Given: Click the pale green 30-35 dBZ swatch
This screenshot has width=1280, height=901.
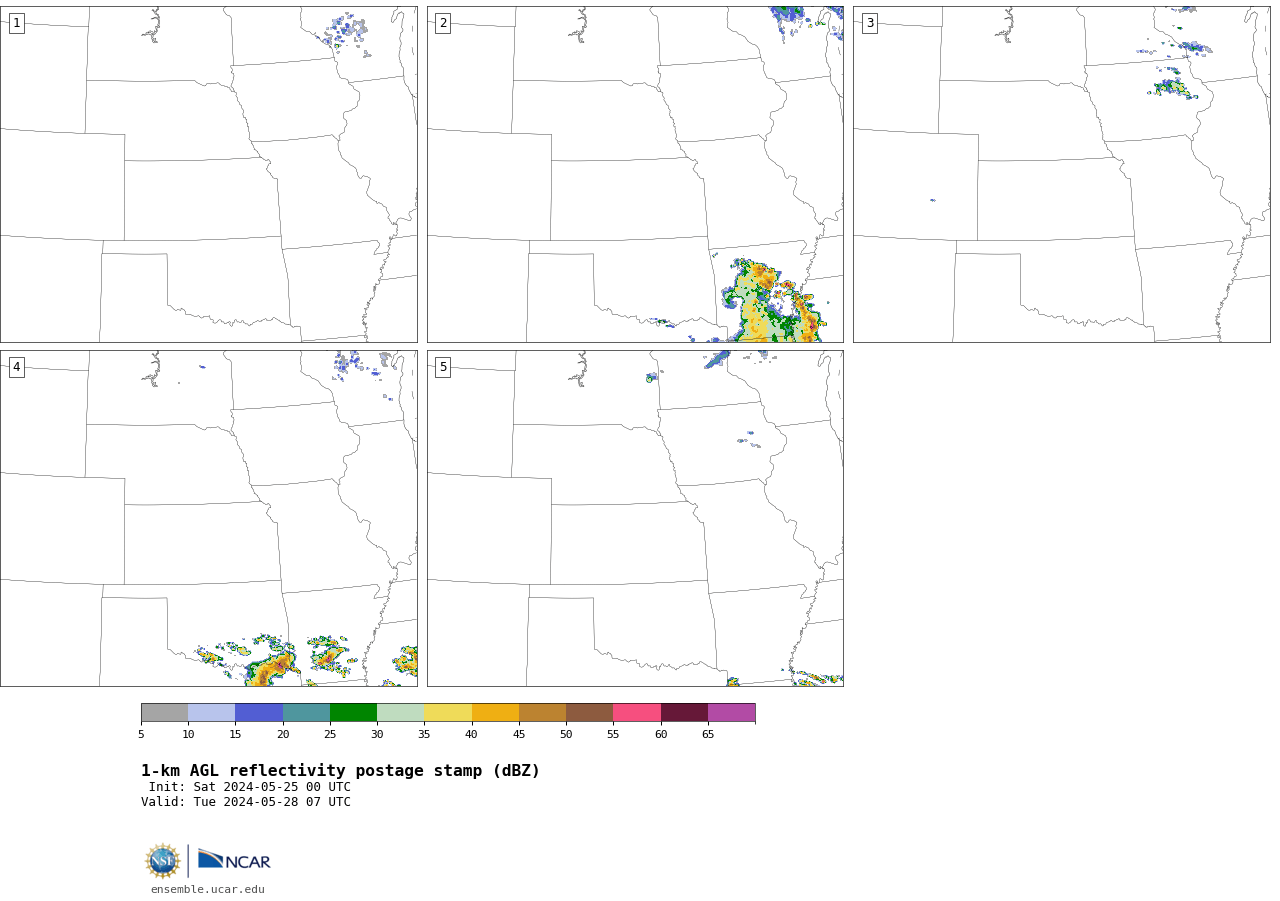Looking at the screenshot, I should pyautogui.click(x=401, y=713).
